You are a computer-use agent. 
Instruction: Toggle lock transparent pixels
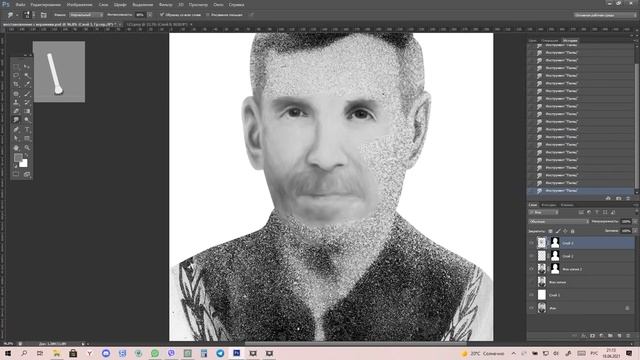pyautogui.click(x=550, y=231)
